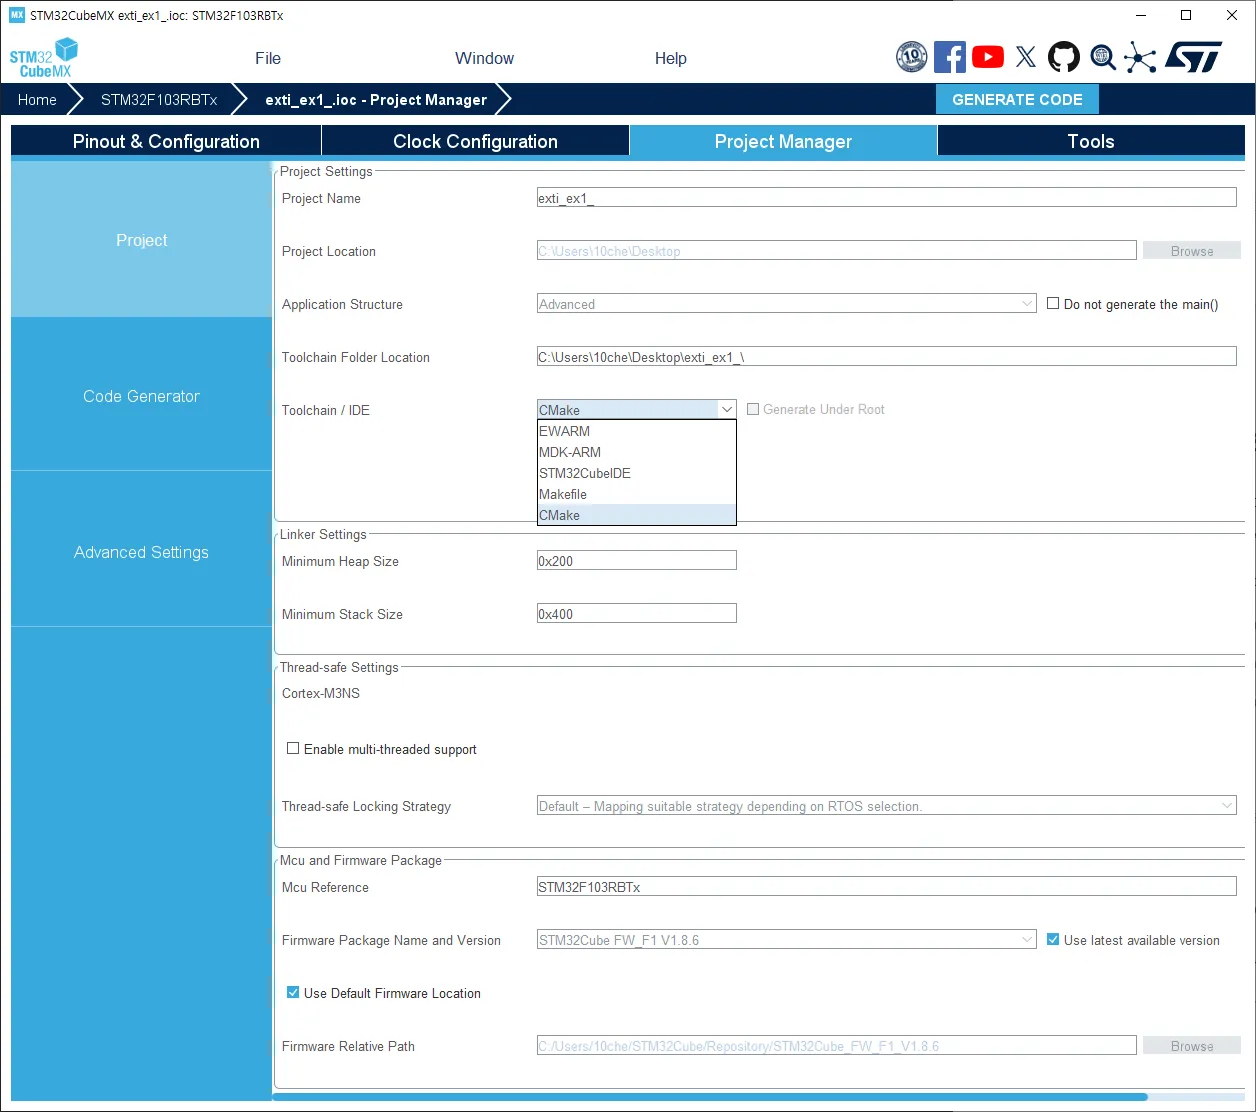Toggle Generate Under Root checkbox

click(x=753, y=409)
